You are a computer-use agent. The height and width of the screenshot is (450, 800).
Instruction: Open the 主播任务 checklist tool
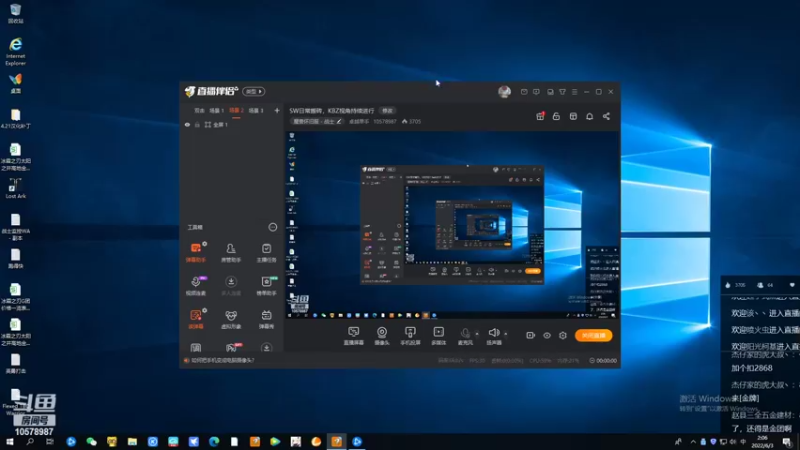tap(266, 253)
